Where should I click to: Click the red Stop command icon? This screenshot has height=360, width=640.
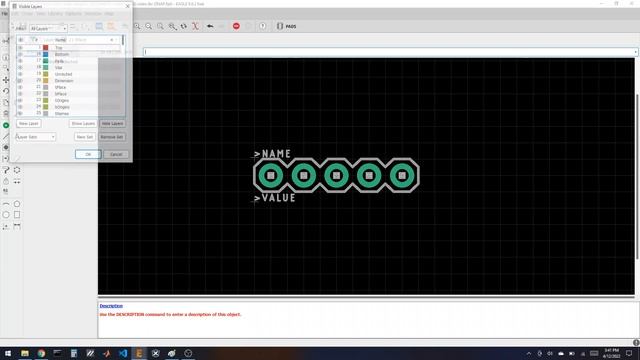click(x=236, y=26)
